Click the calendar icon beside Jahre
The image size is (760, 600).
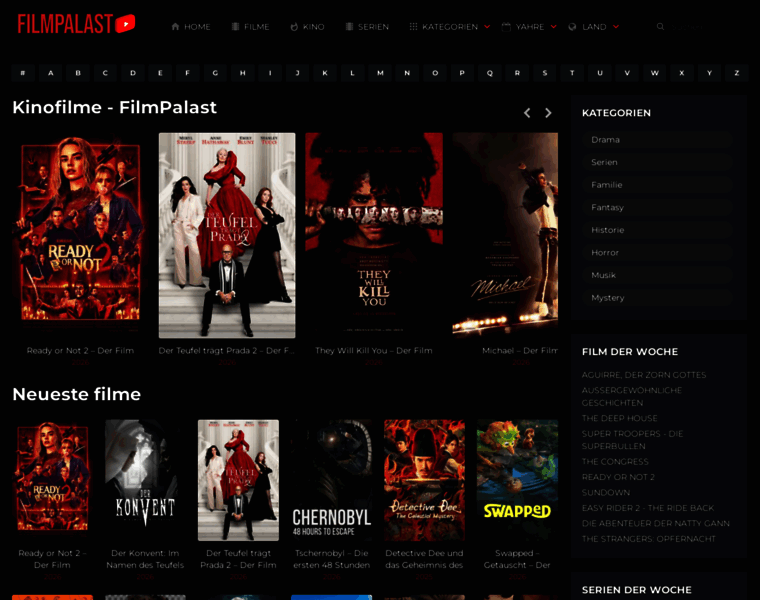click(506, 27)
